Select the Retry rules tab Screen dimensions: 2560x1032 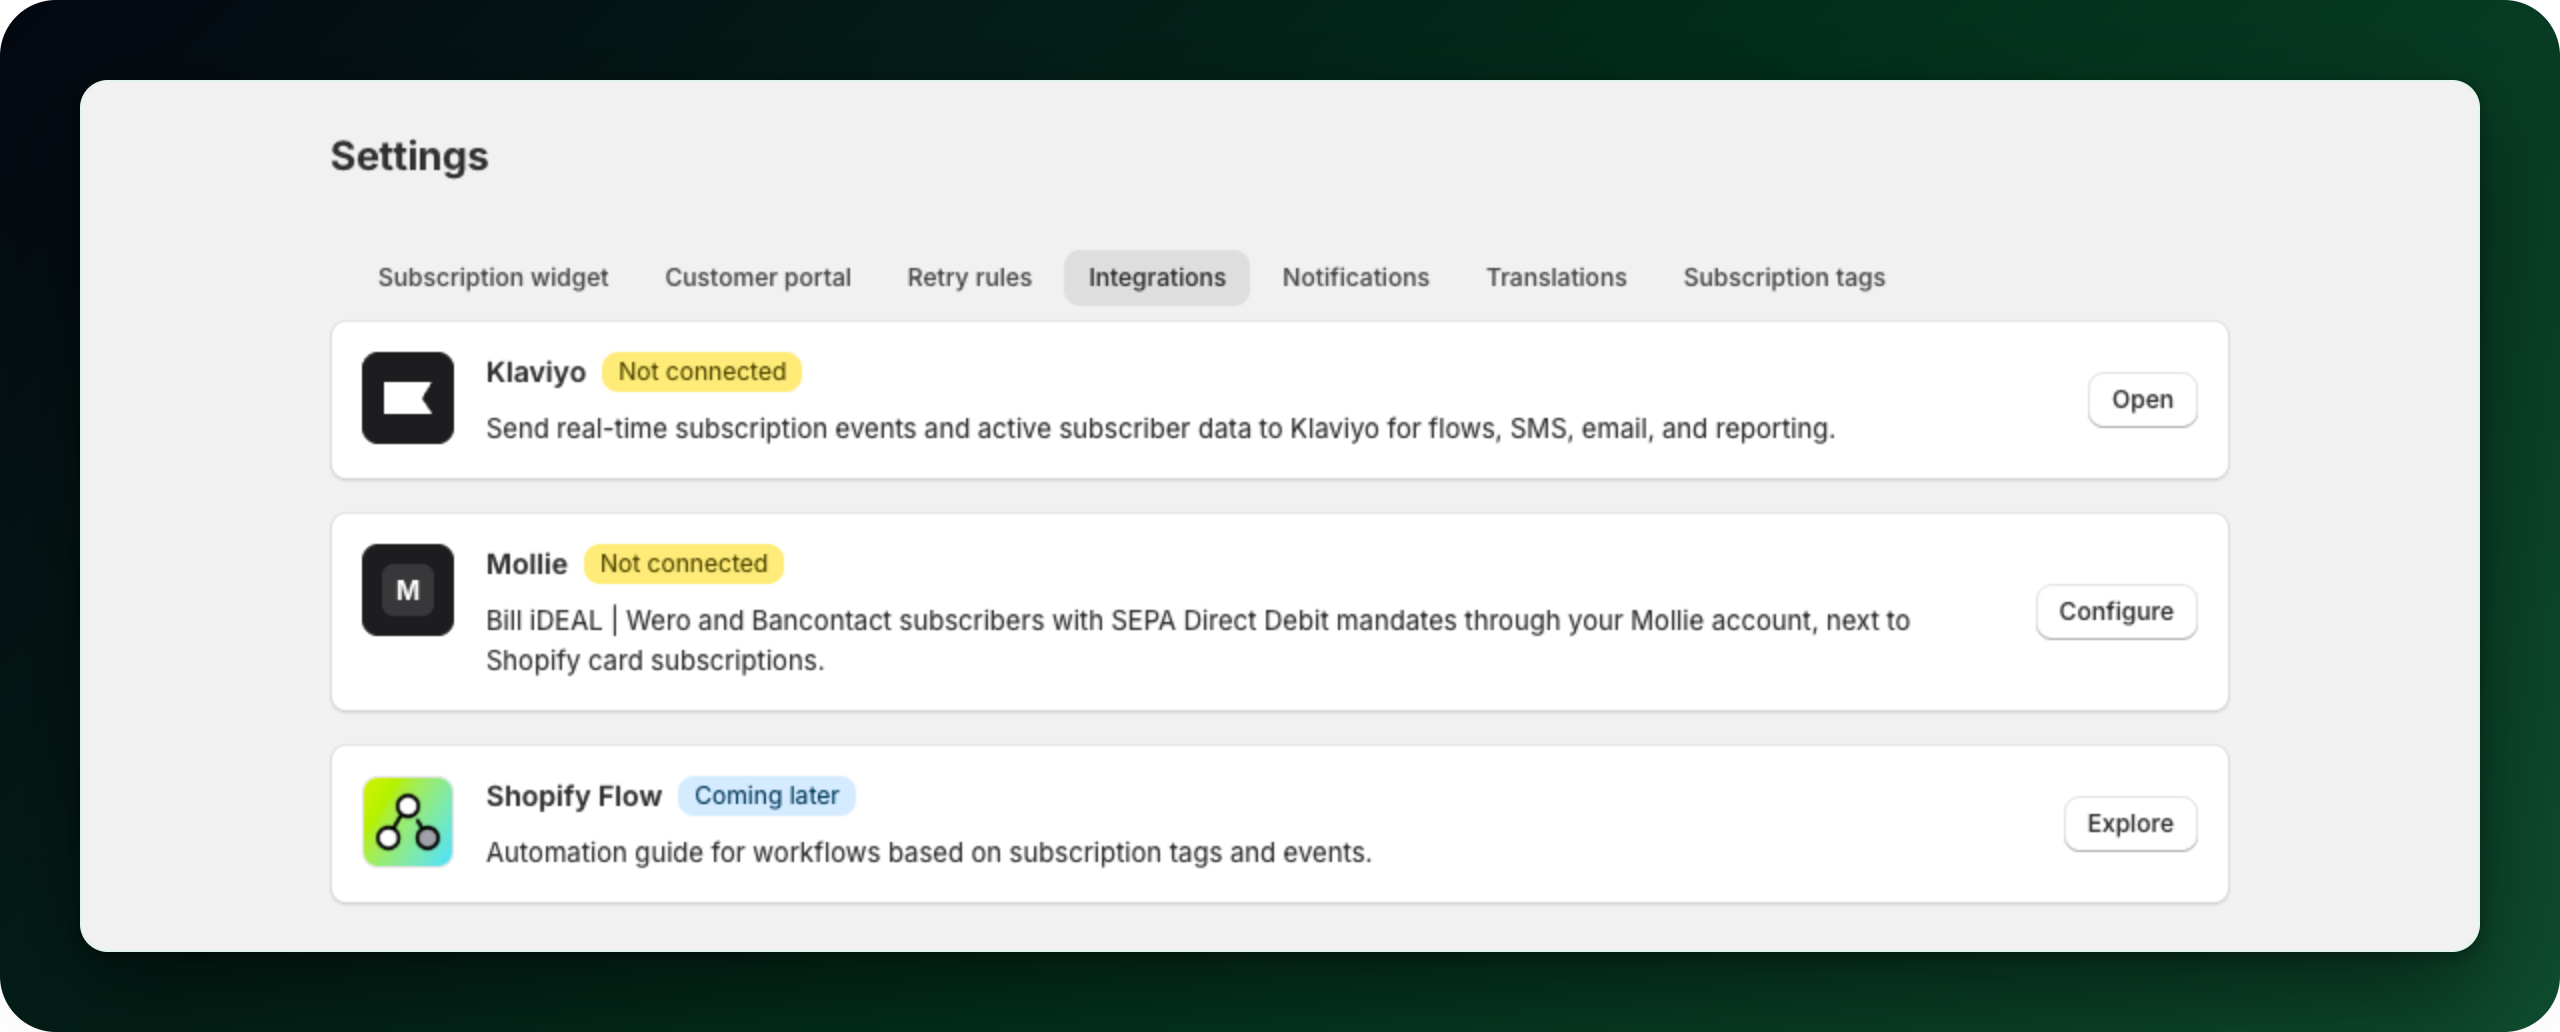pos(969,277)
